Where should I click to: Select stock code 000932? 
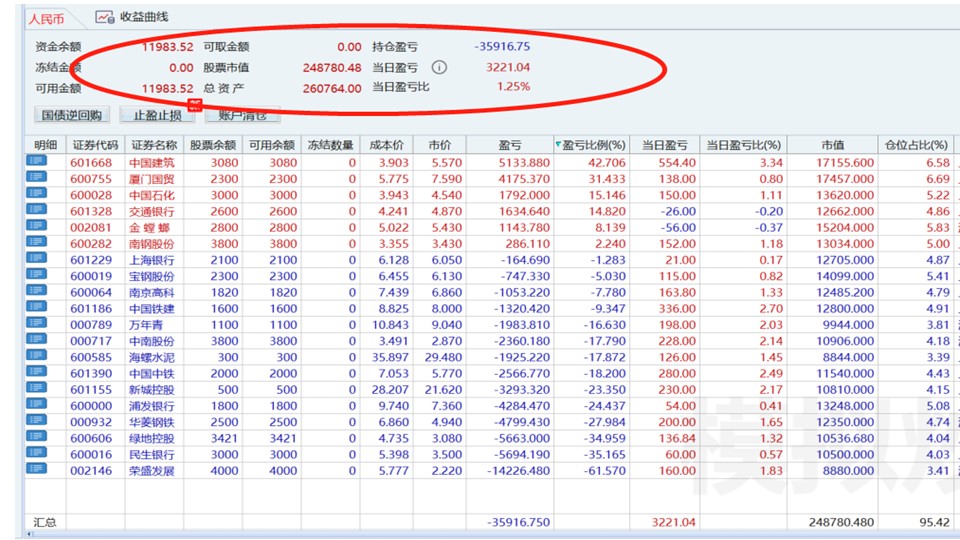pos(91,422)
